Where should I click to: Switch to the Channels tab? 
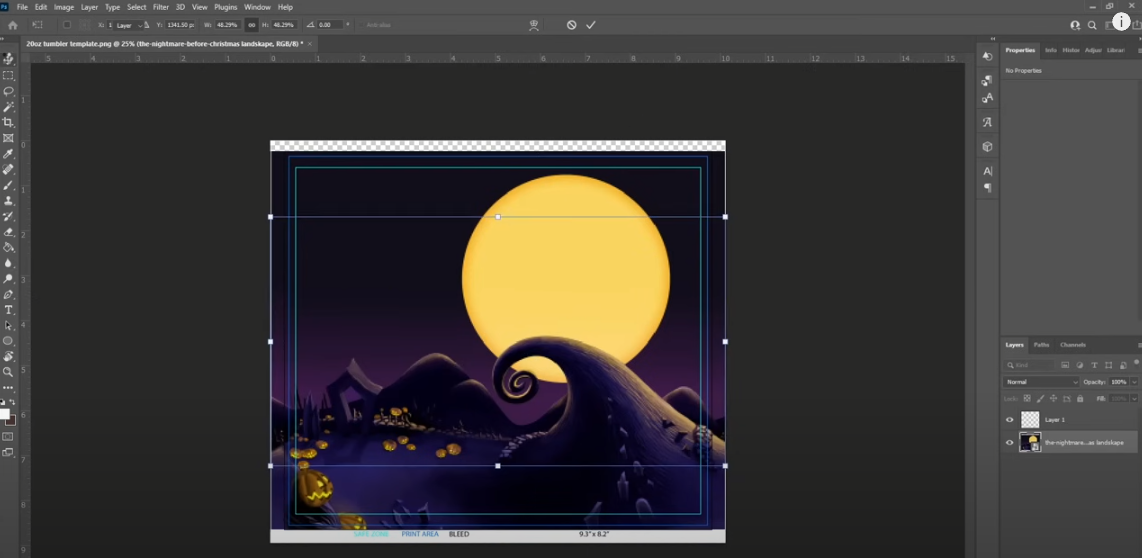pyautogui.click(x=1072, y=345)
